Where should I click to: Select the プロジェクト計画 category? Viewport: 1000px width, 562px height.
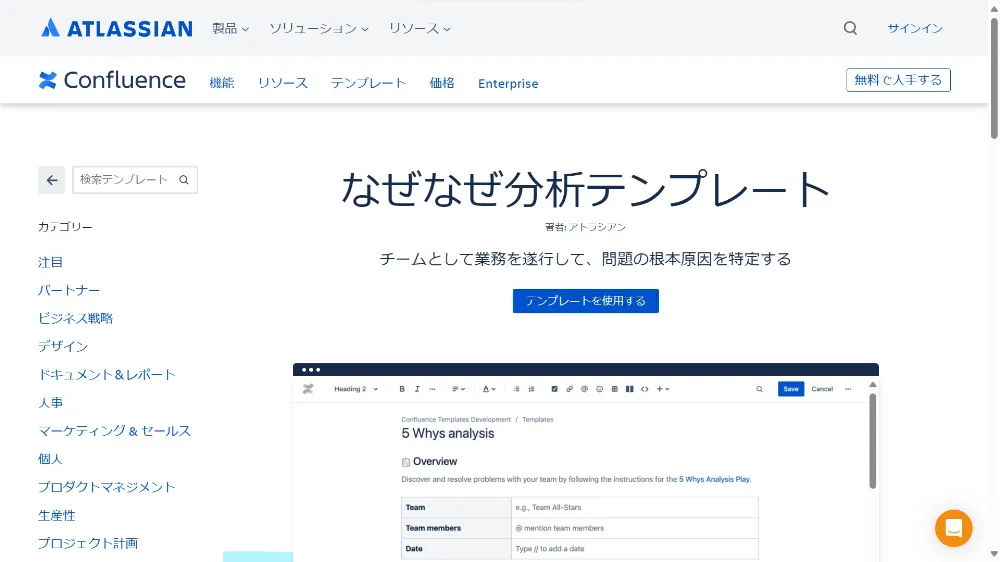88,543
